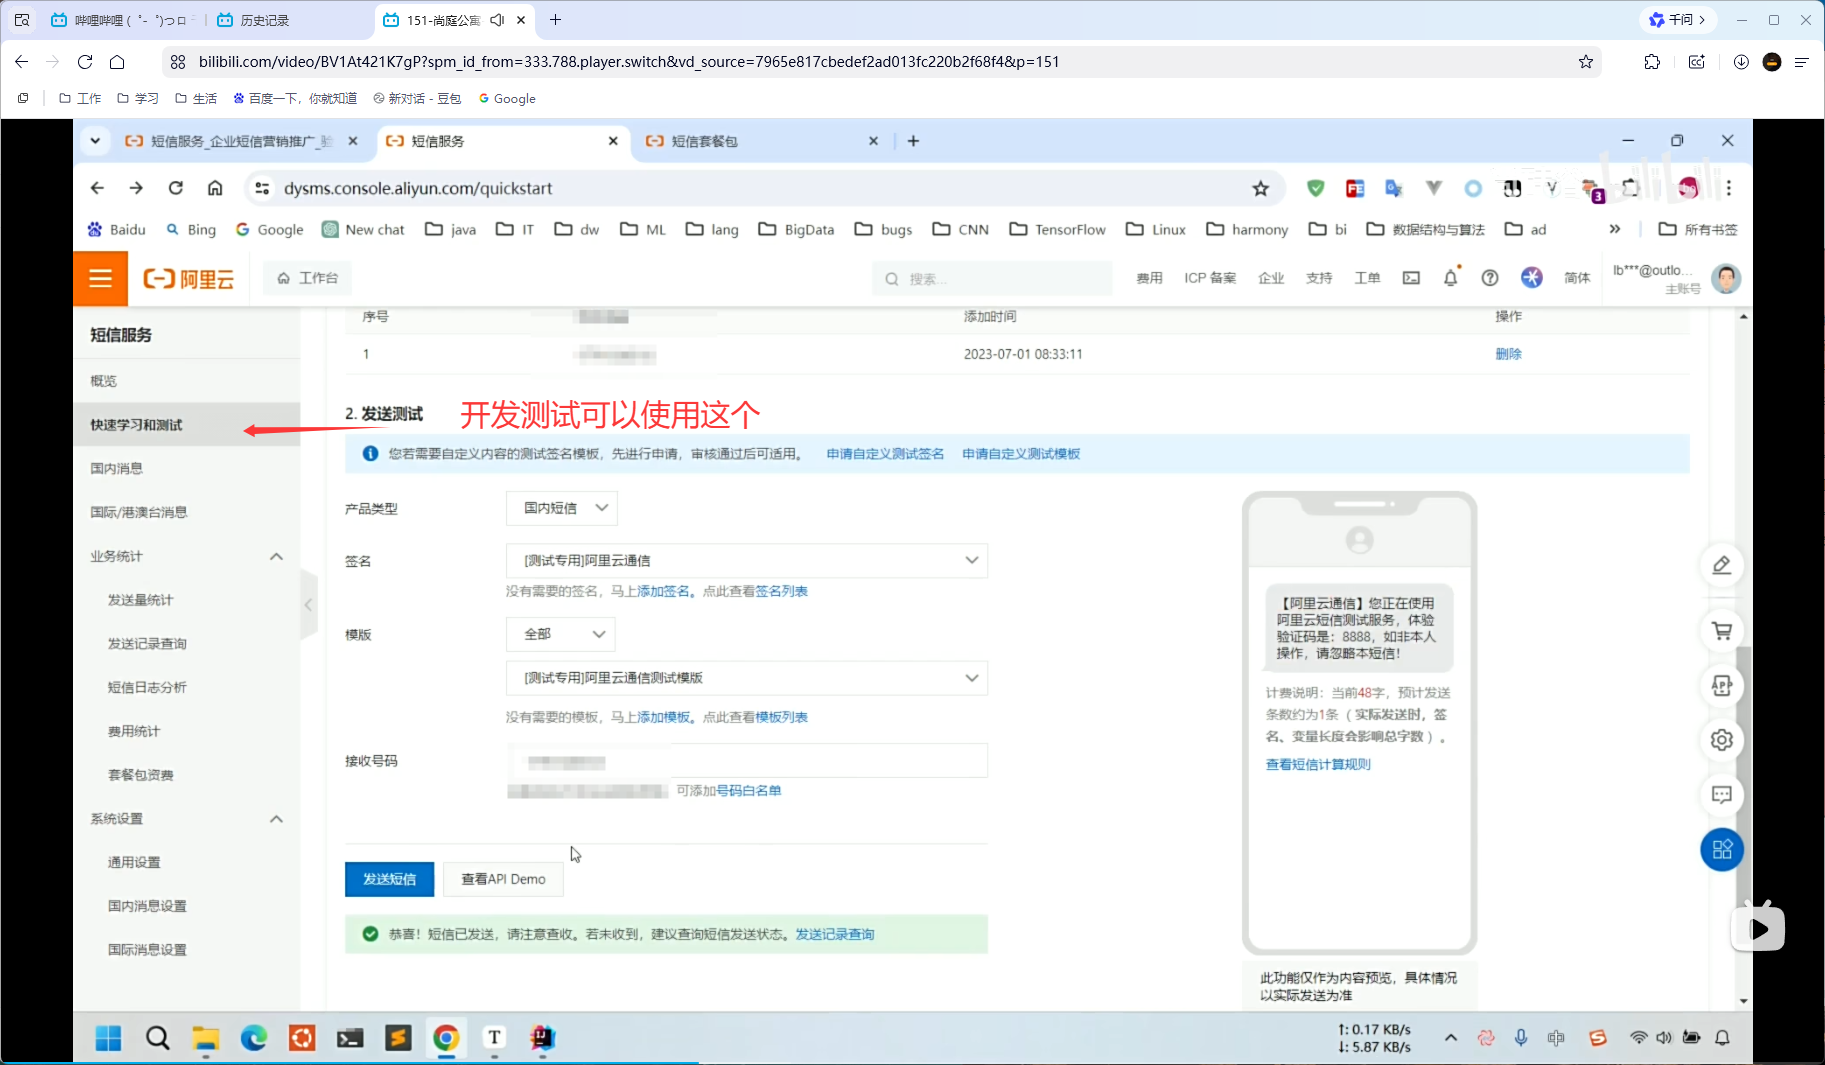Open Edge from the taskbar
The image size is (1825, 1065).
254,1038
